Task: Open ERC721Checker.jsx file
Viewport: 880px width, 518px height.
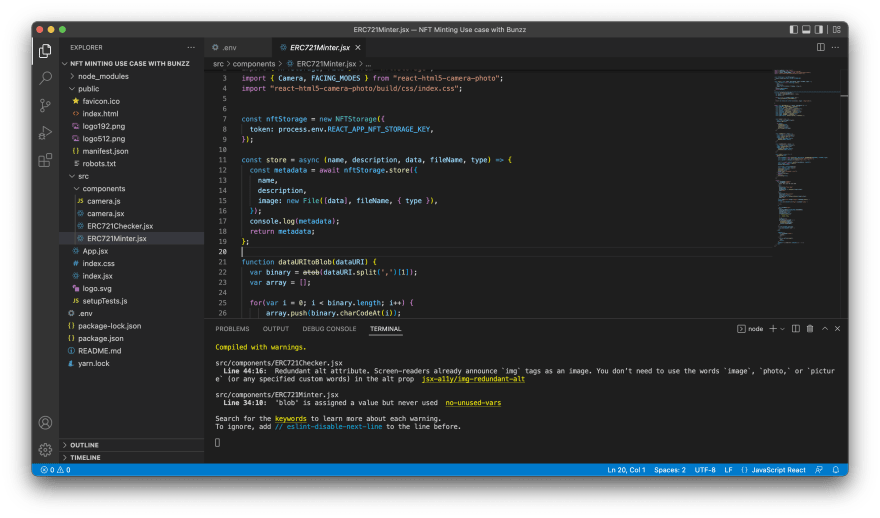Action: pos(131,226)
